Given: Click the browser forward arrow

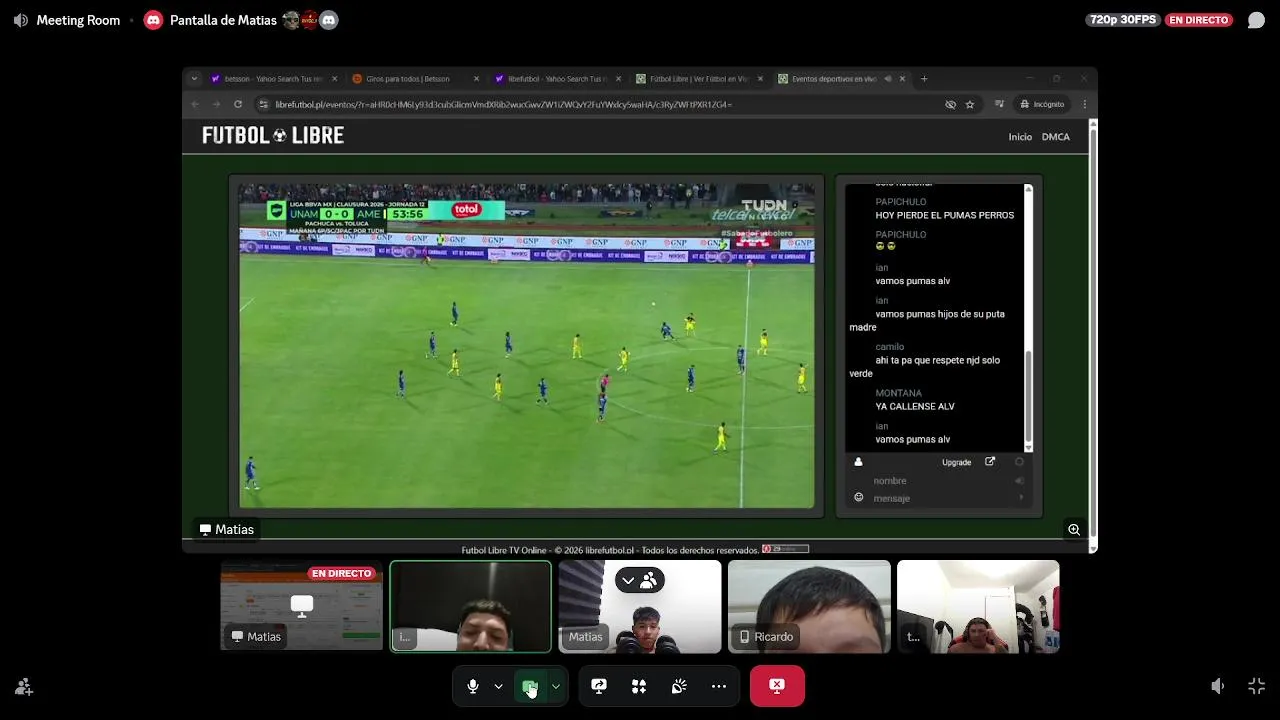Looking at the screenshot, I should 216,104.
